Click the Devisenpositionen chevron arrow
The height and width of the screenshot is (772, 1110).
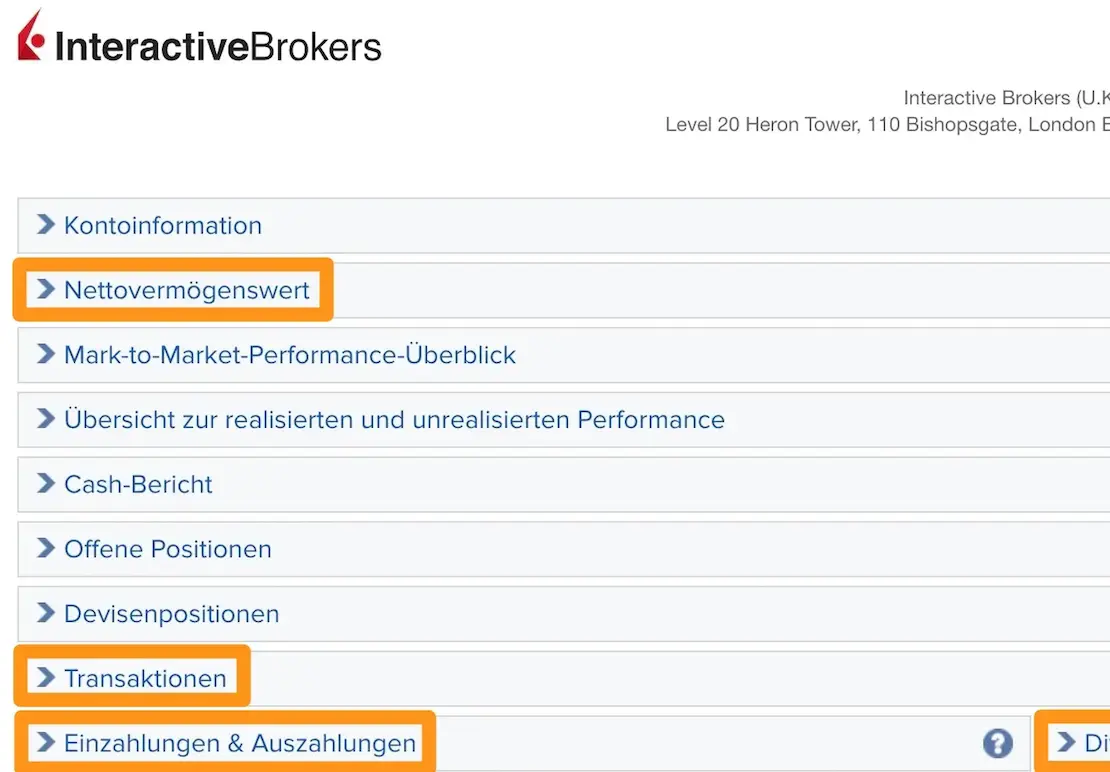click(x=45, y=614)
